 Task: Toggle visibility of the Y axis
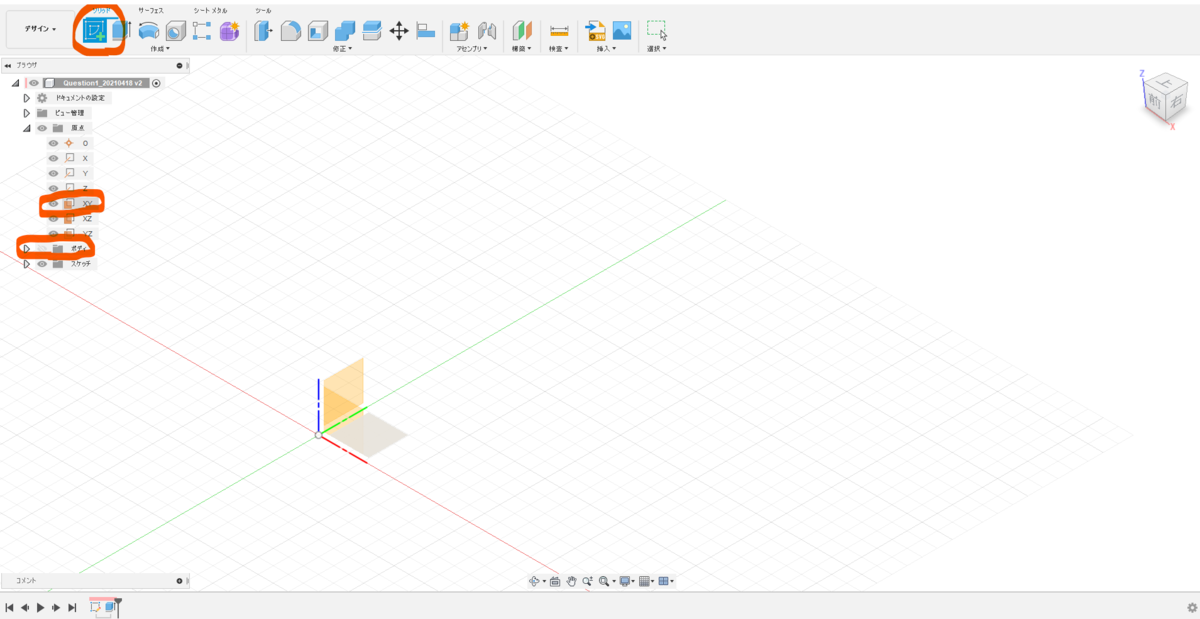point(54,173)
